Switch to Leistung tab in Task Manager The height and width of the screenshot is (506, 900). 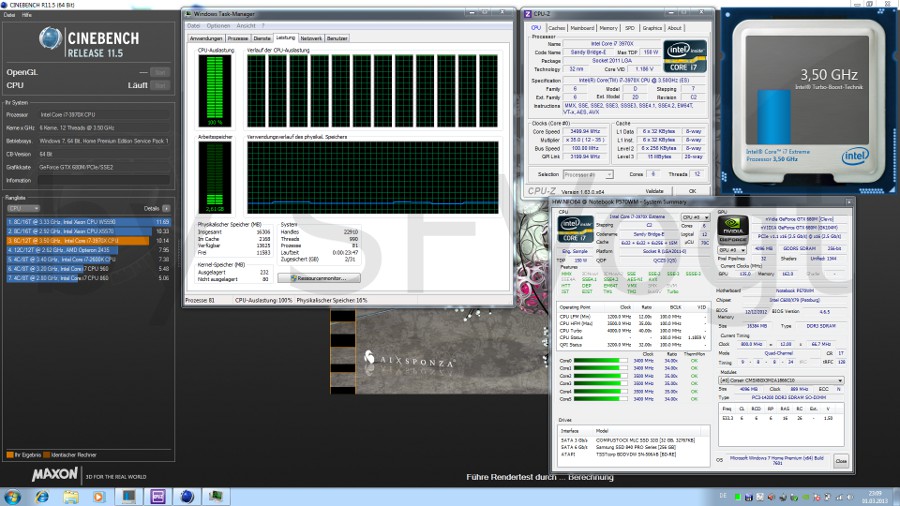pos(285,37)
